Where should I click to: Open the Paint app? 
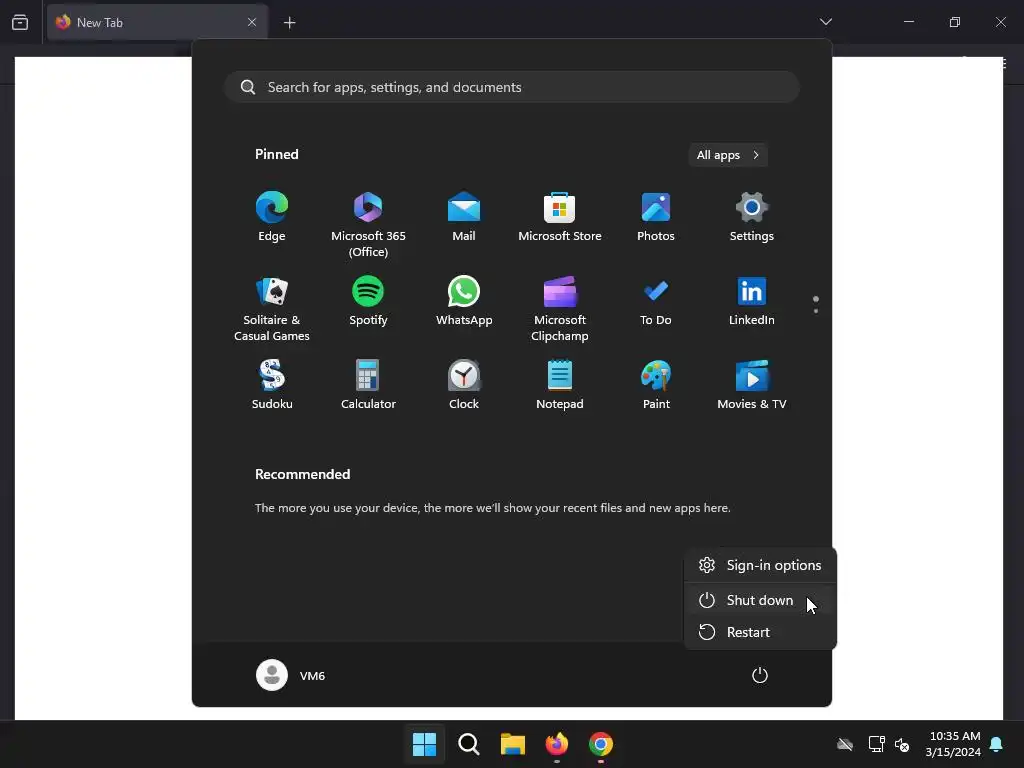pos(656,385)
